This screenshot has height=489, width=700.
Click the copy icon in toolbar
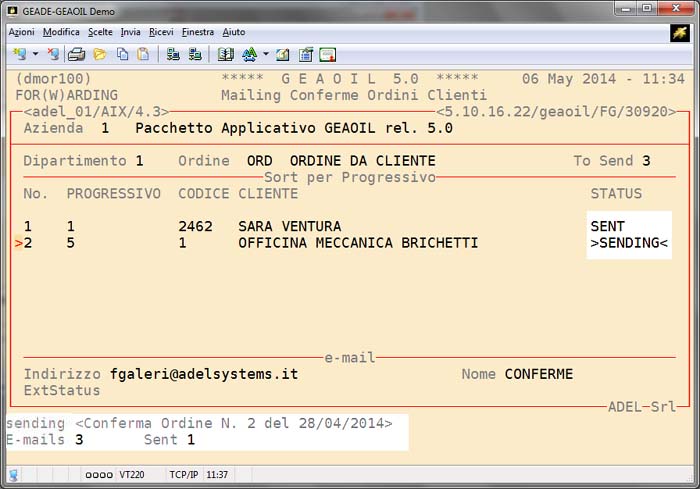coord(122,54)
